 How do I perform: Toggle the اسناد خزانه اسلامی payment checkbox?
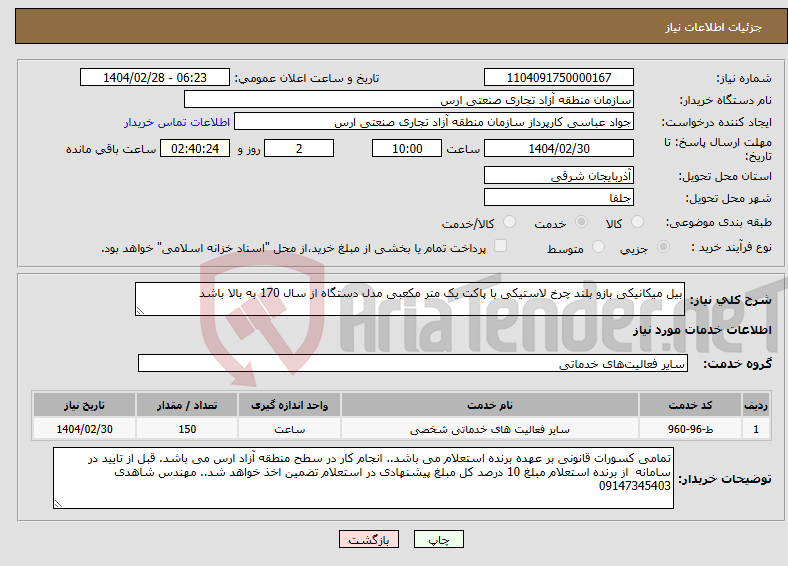point(501,246)
